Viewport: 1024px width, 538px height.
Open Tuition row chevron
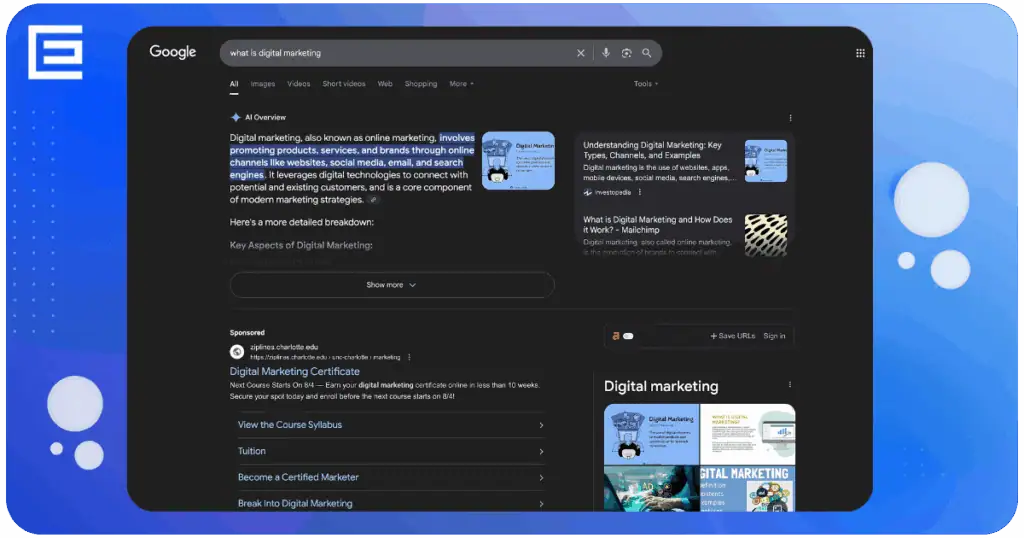coord(541,451)
